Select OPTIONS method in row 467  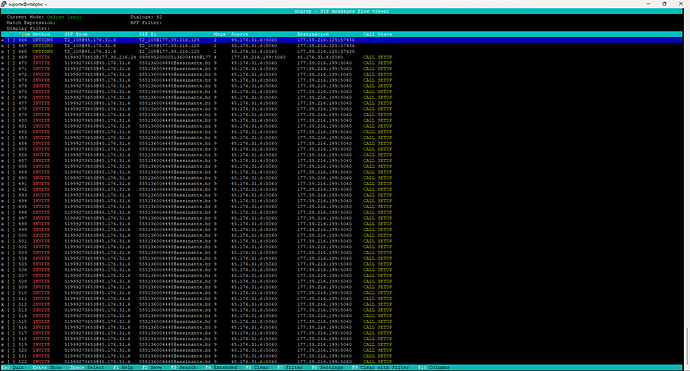tap(43, 46)
